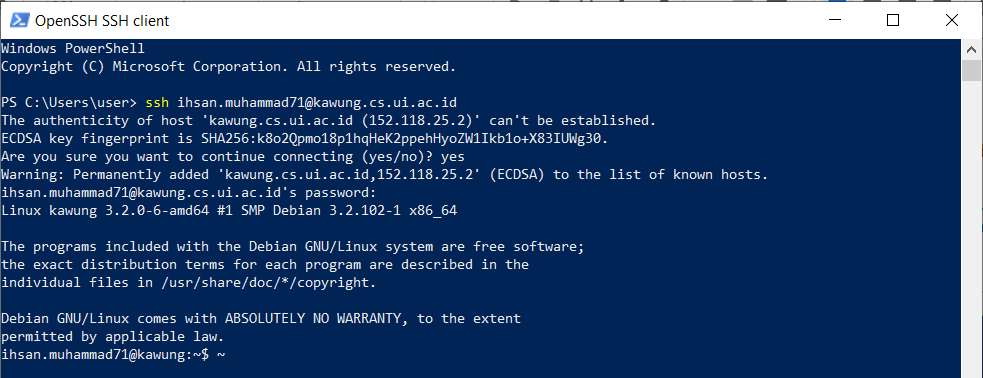This screenshot has height=378, width=983.
Task: Click the empty scrollbar track below the thumb
Action: [x=972, y=229]
